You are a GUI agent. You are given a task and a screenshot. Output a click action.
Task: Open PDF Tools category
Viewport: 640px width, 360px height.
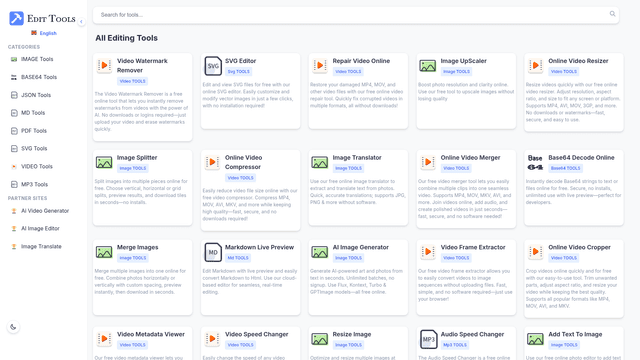pos(34,131)
